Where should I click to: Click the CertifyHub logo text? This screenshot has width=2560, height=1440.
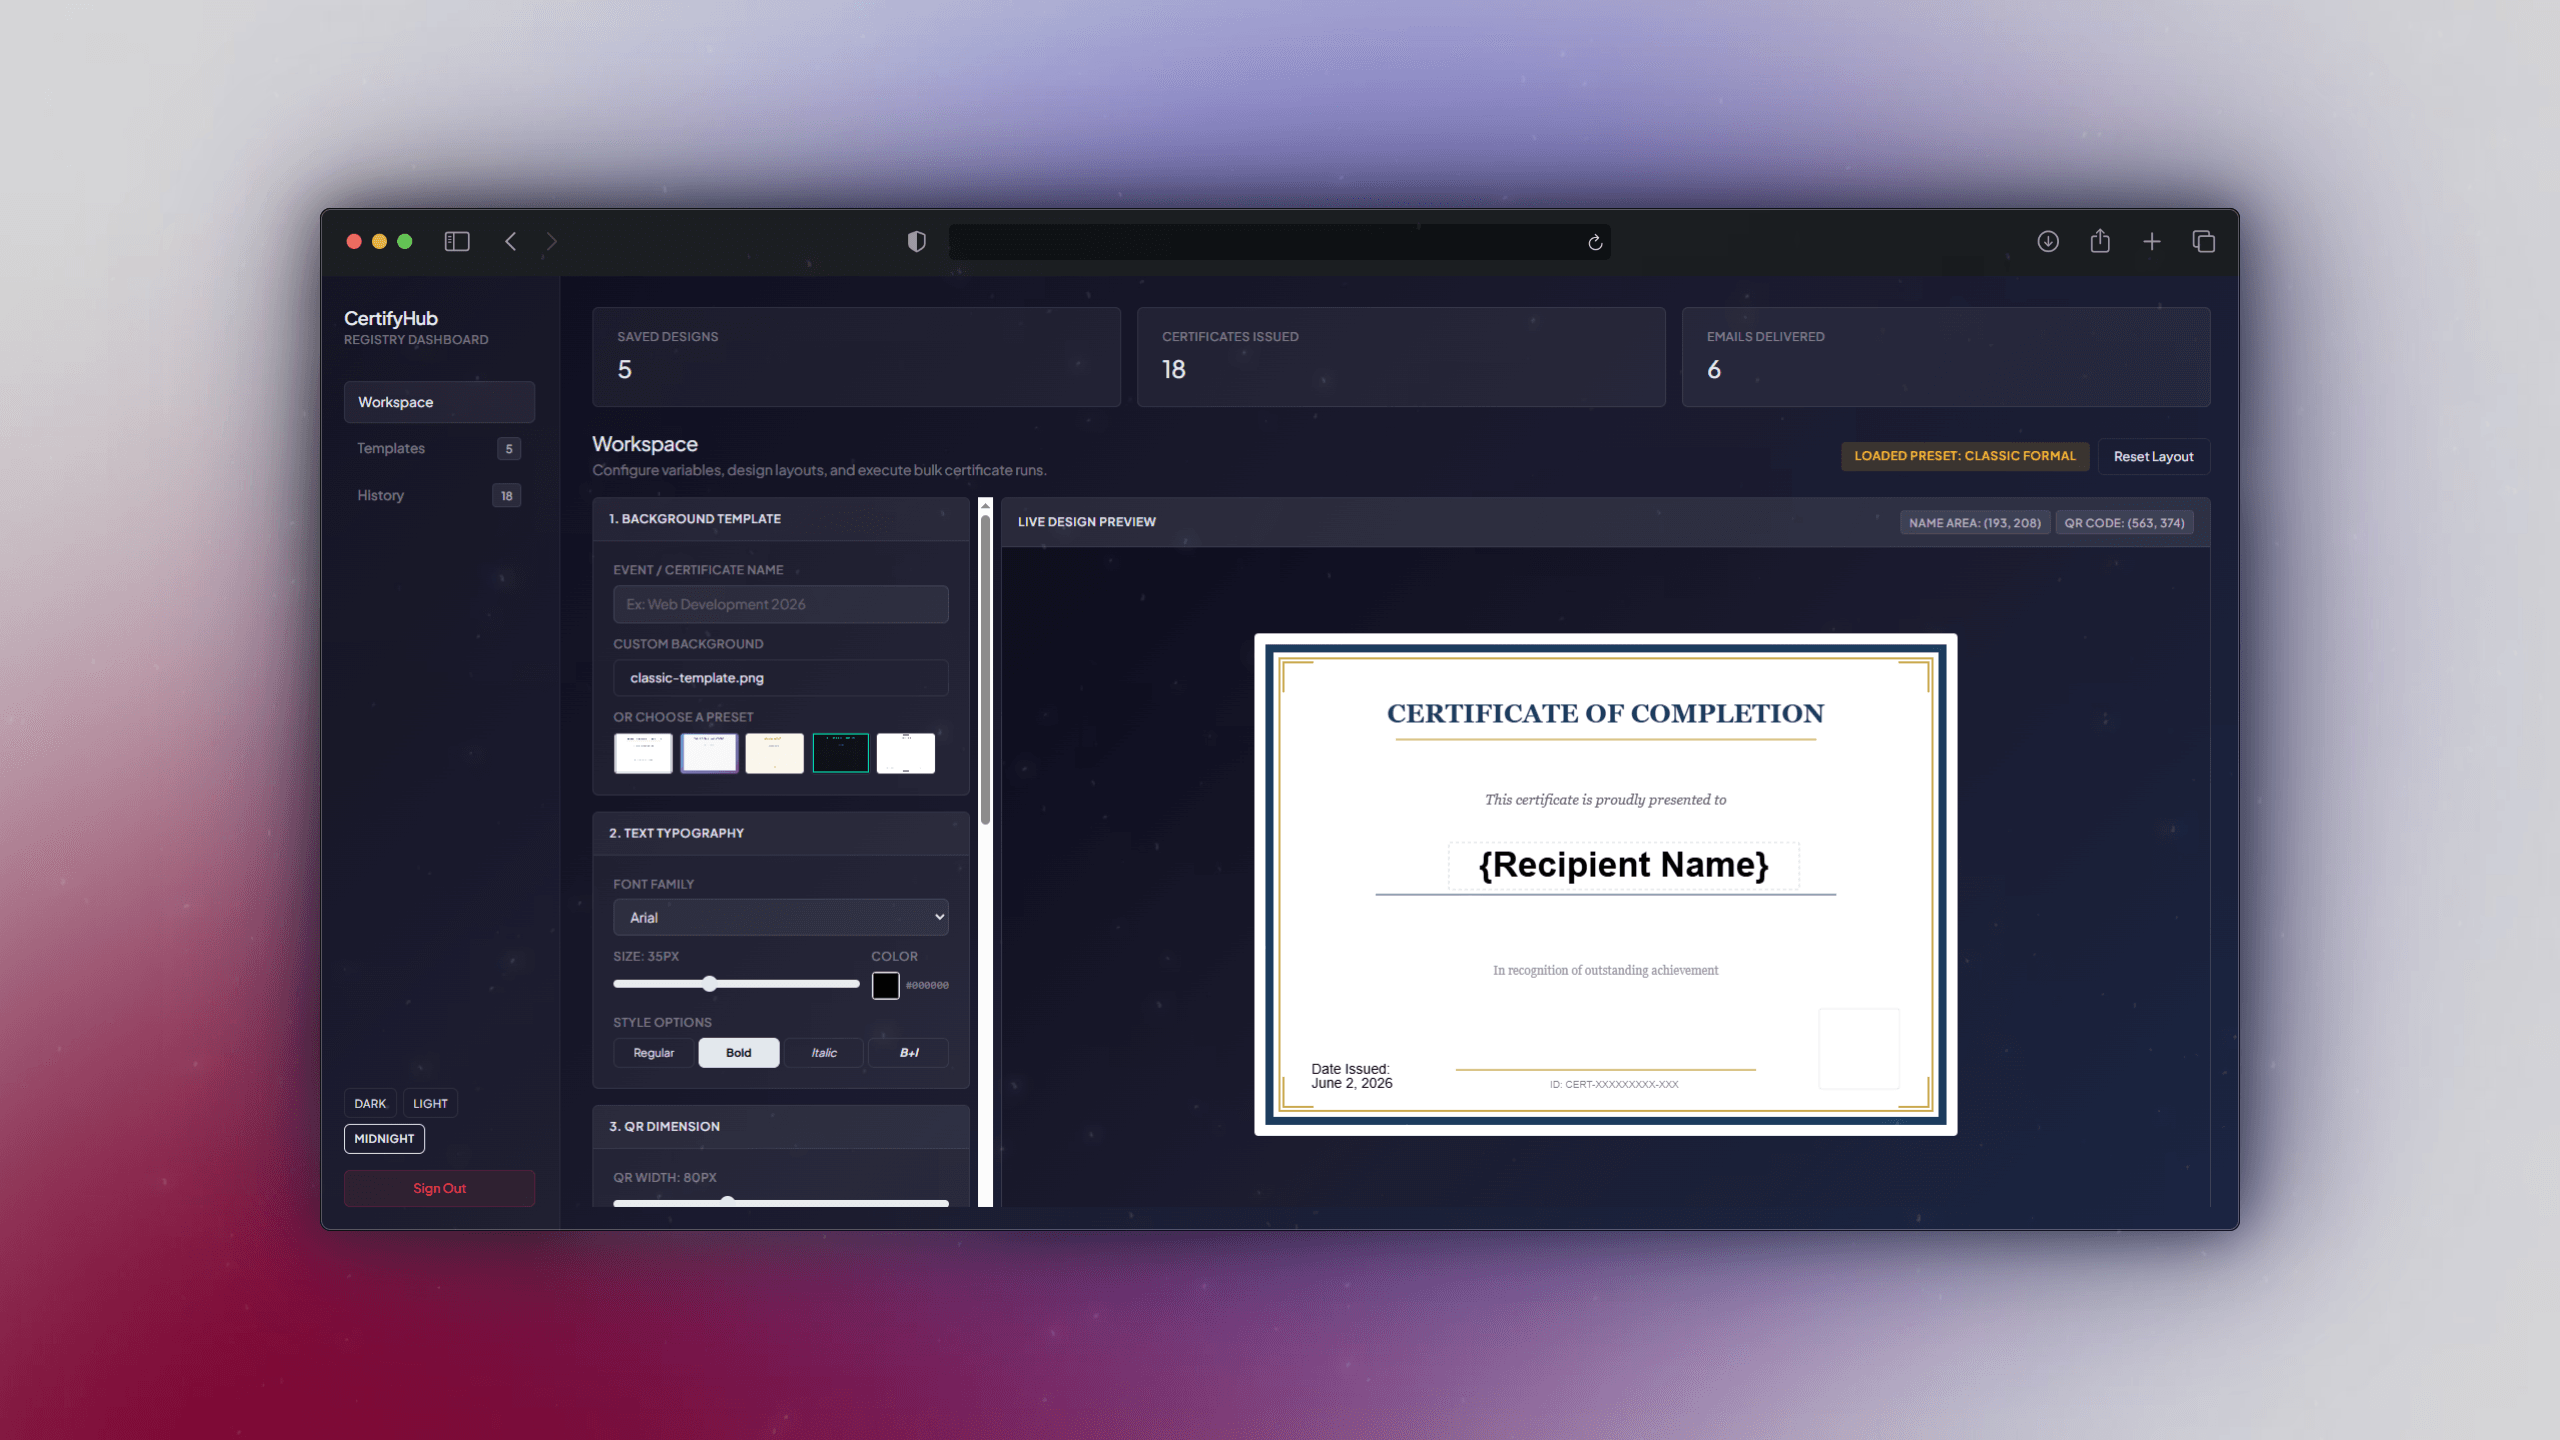[391, 318]
